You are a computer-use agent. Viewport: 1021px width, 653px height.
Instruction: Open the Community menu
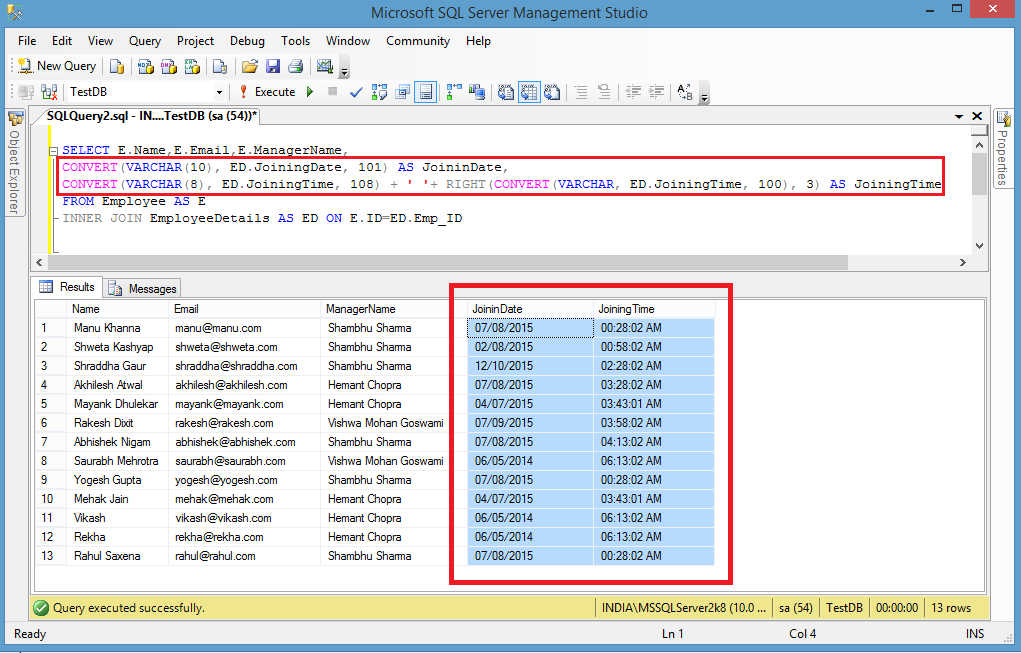418,41
